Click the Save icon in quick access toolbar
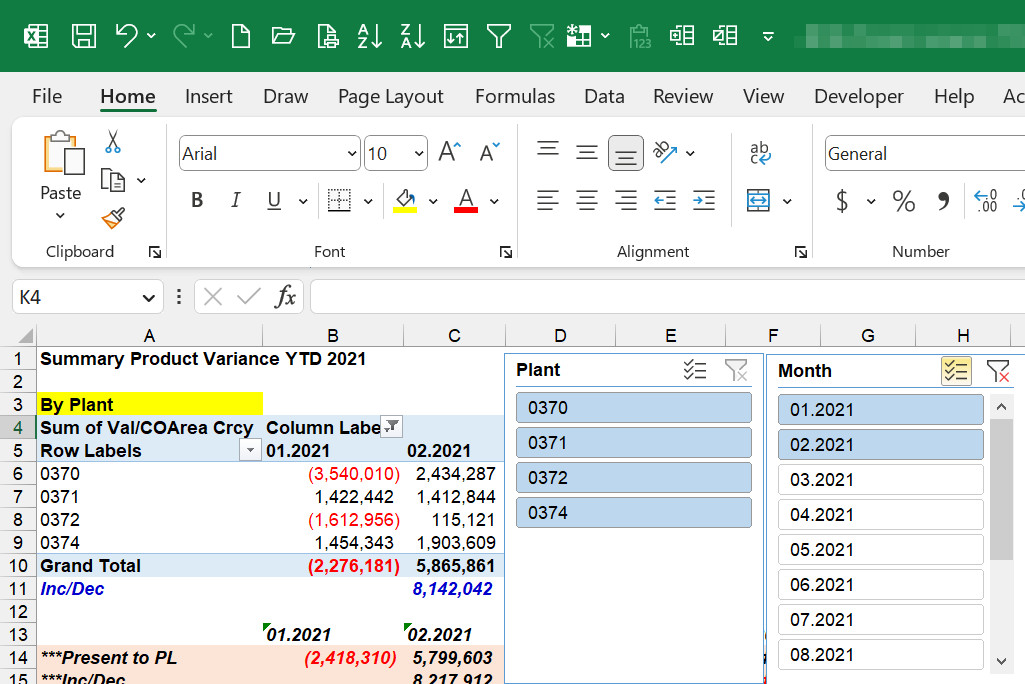The image size is (1025, 684). click(84, 36)
